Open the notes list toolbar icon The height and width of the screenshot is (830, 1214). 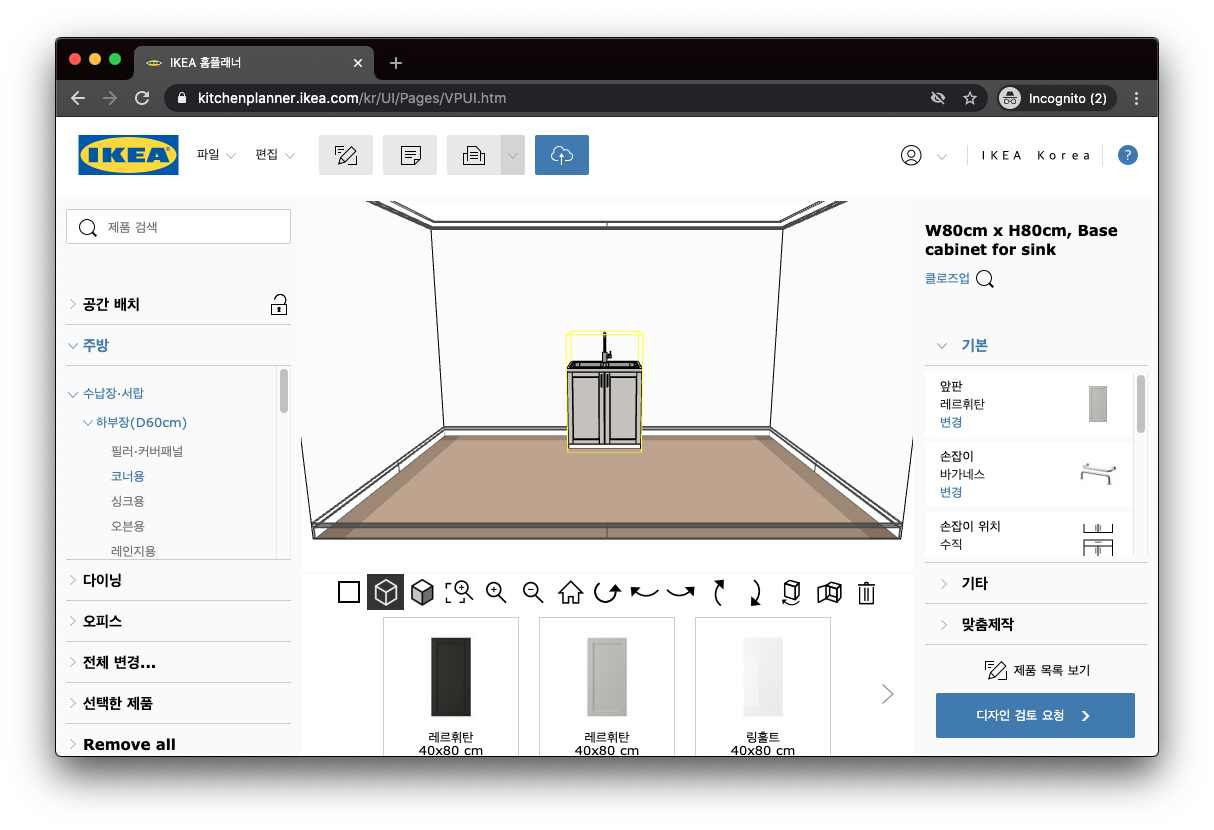point(410,155)
